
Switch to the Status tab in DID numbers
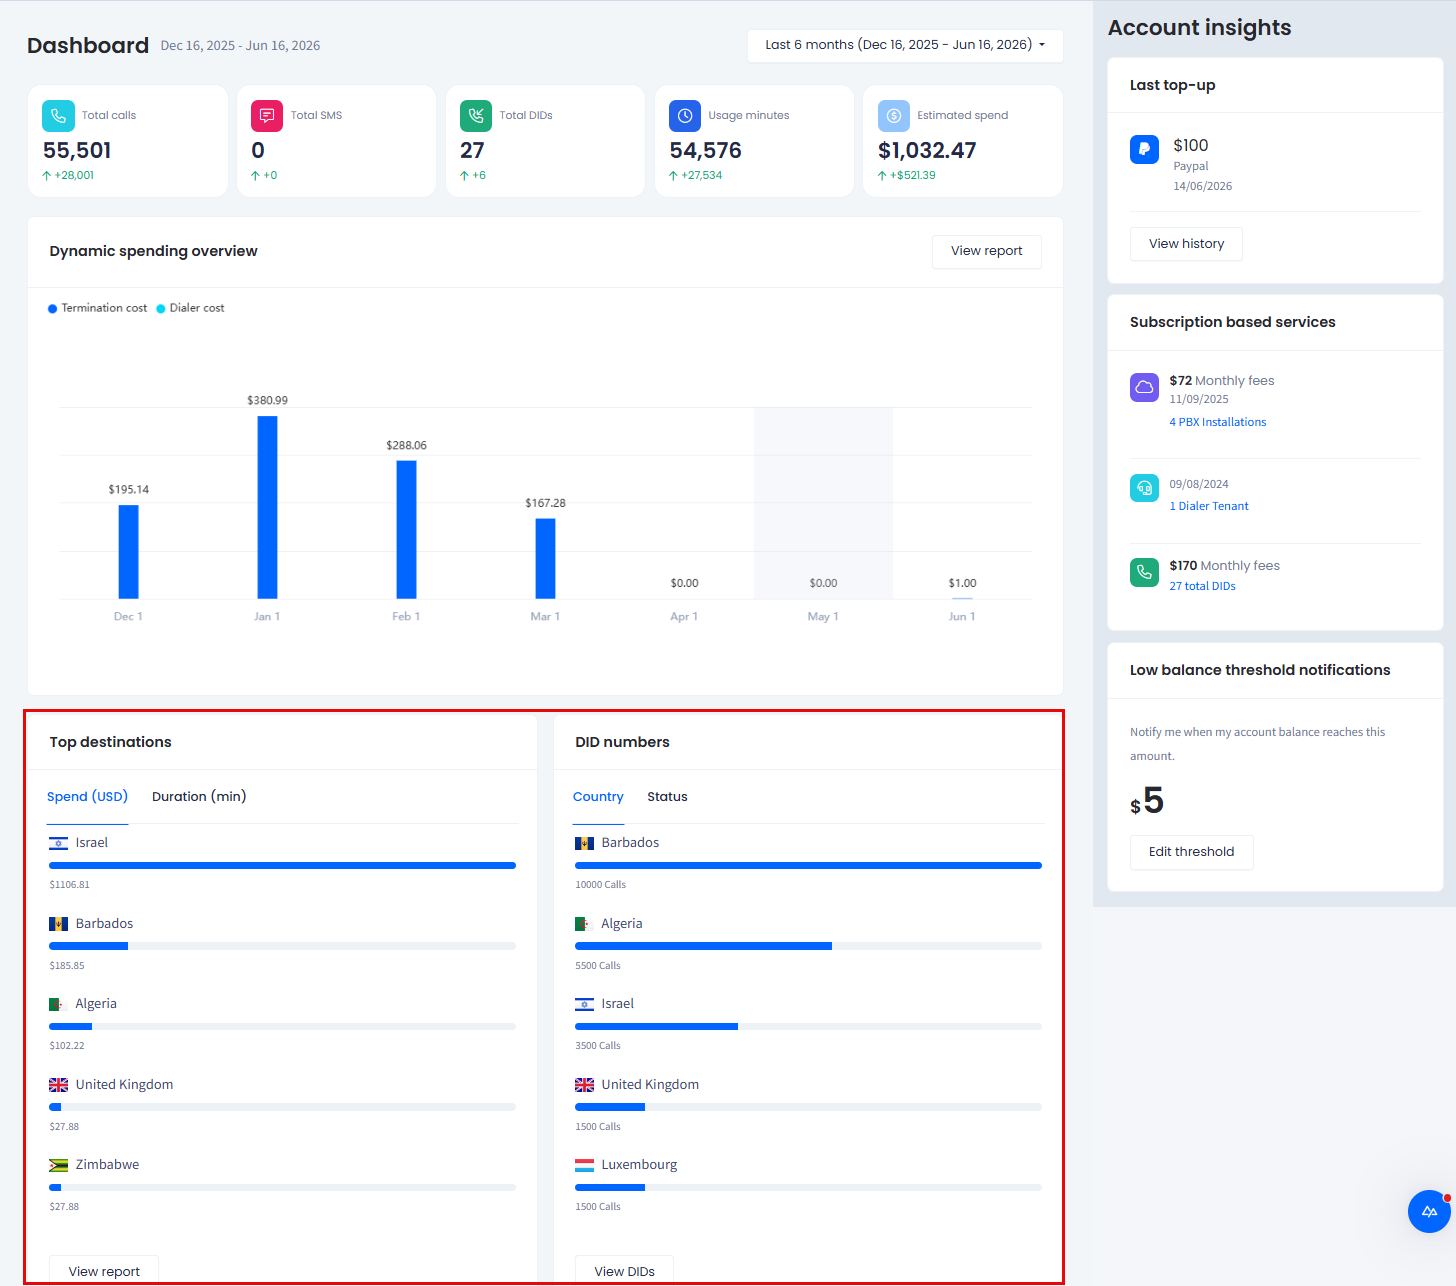(x=667, y=797)
